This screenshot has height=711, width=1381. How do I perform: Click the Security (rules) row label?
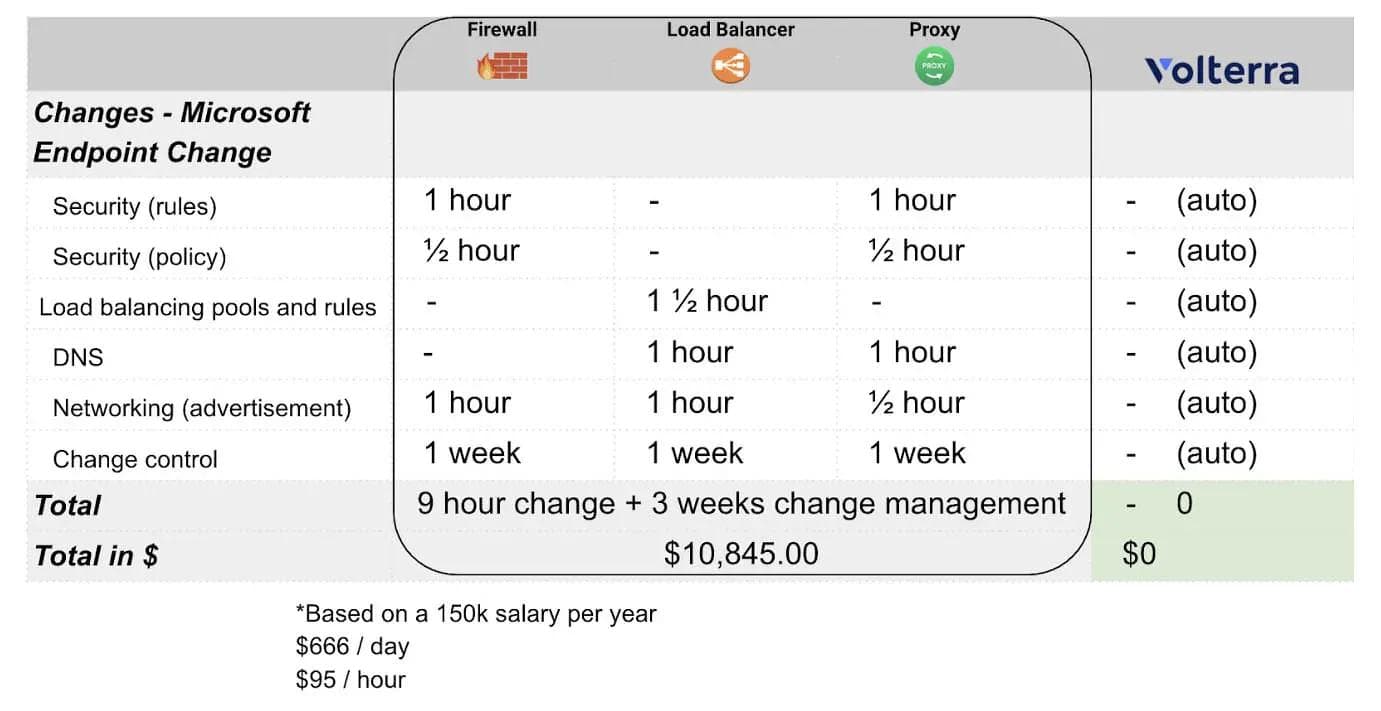coord(134,206)
